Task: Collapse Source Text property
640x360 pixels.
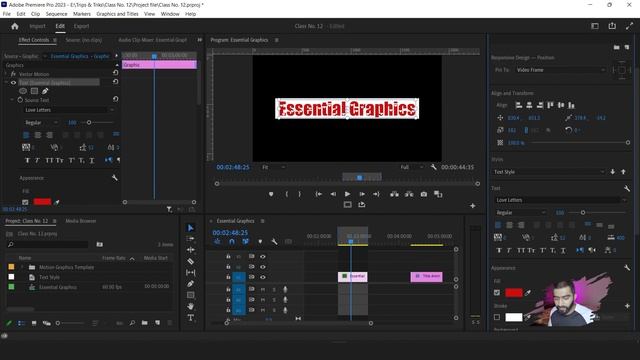Action: coord(12,100)
